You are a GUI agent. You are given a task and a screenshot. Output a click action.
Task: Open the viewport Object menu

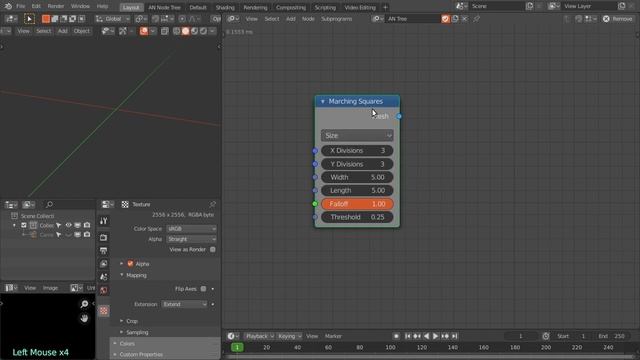click(x=81, y=31)
